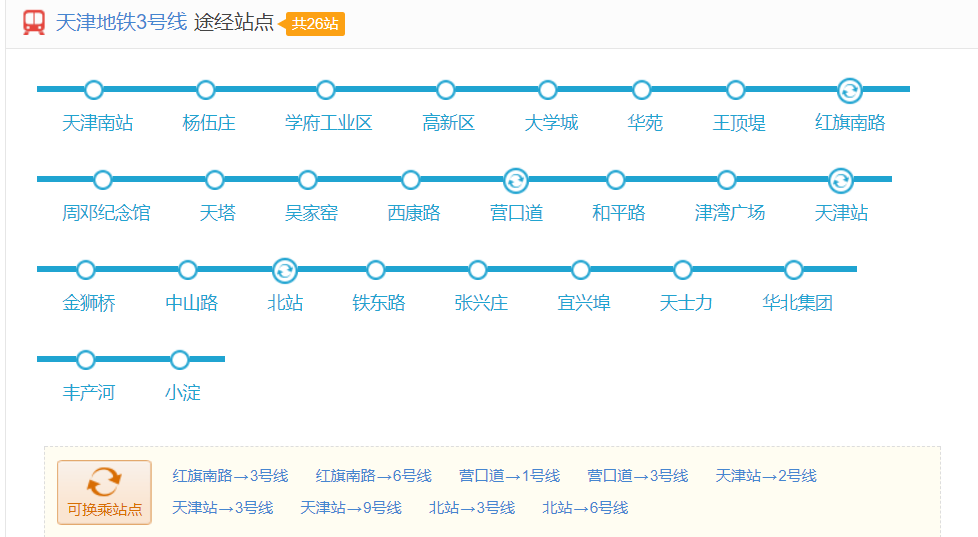Click the station circle above 杨伍庄
This screenshot has width=978, height=537.
click(x=206, y=90)
